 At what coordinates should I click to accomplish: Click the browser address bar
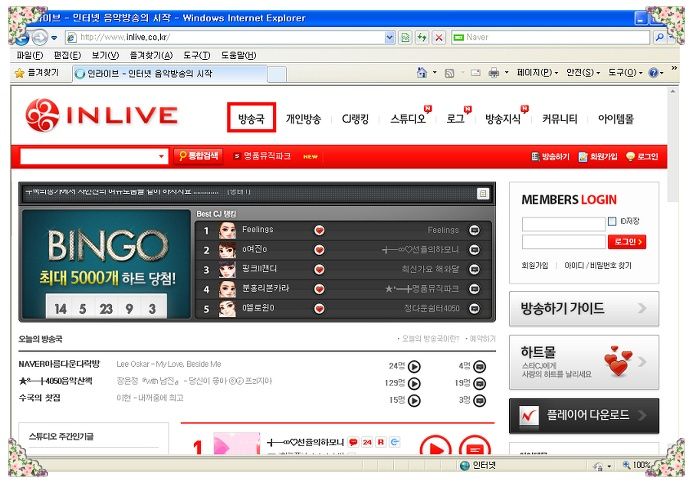tap(225, 38)
